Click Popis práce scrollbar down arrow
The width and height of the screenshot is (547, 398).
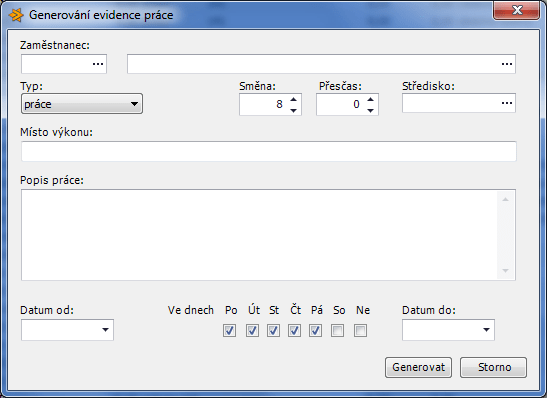[505, 271]
